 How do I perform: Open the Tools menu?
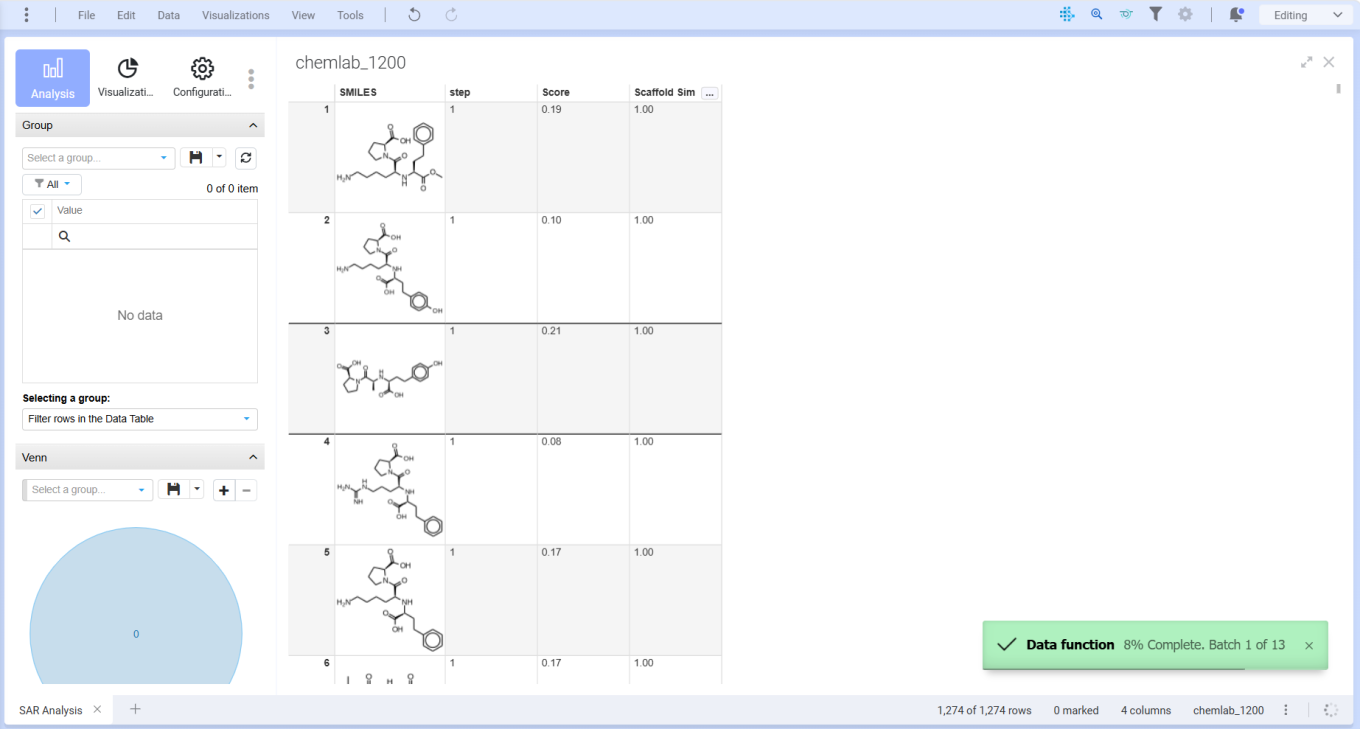[350, 15]
